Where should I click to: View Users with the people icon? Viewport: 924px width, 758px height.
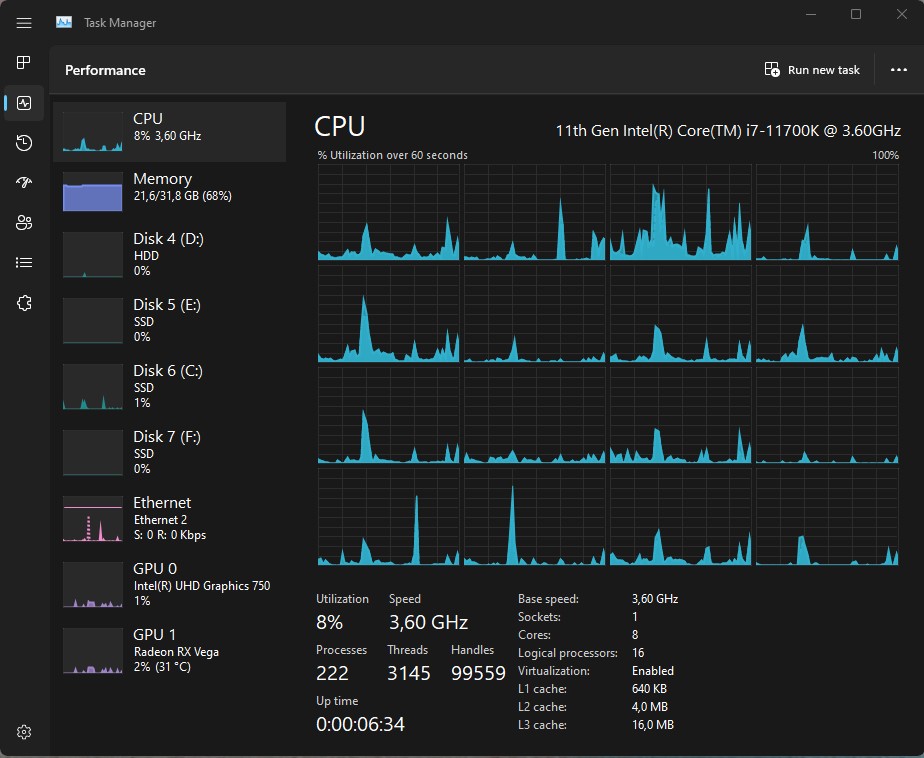(x=23, y=222)
